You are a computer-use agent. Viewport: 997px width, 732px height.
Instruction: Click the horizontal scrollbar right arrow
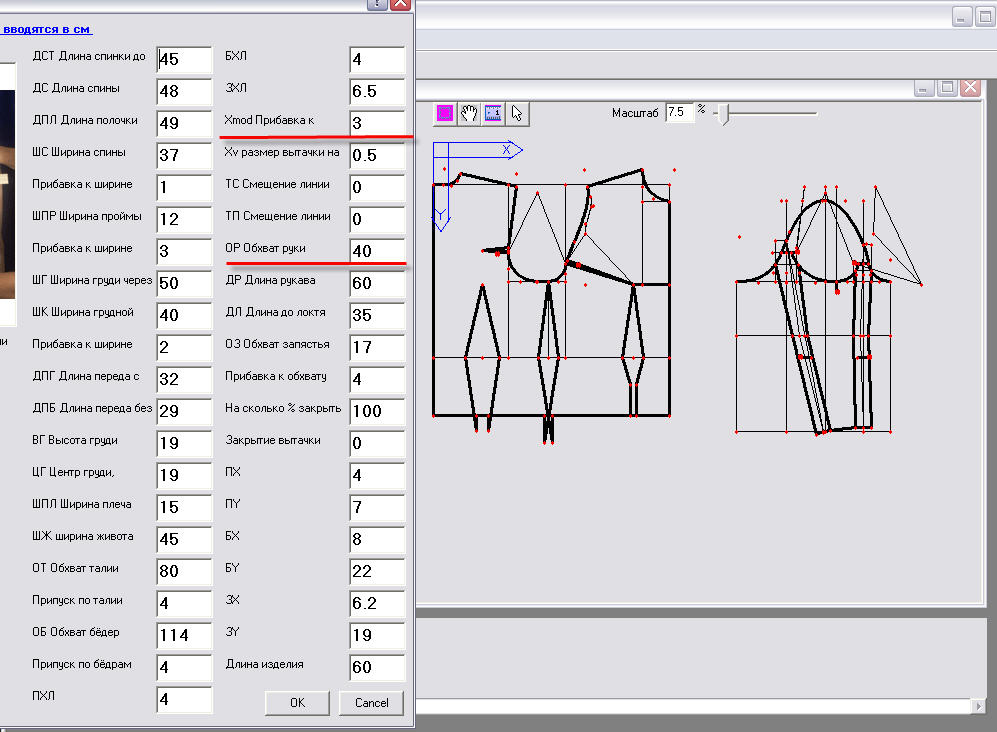click(978, 706)
